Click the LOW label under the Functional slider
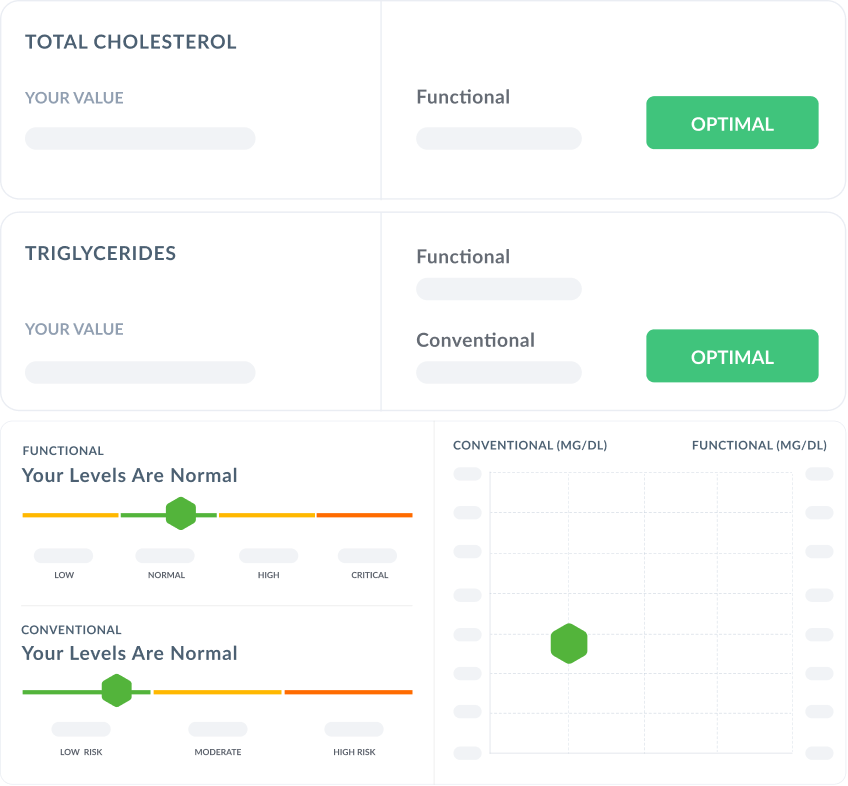848x786 pixels. pyautogui.click(x=64, y=575)
